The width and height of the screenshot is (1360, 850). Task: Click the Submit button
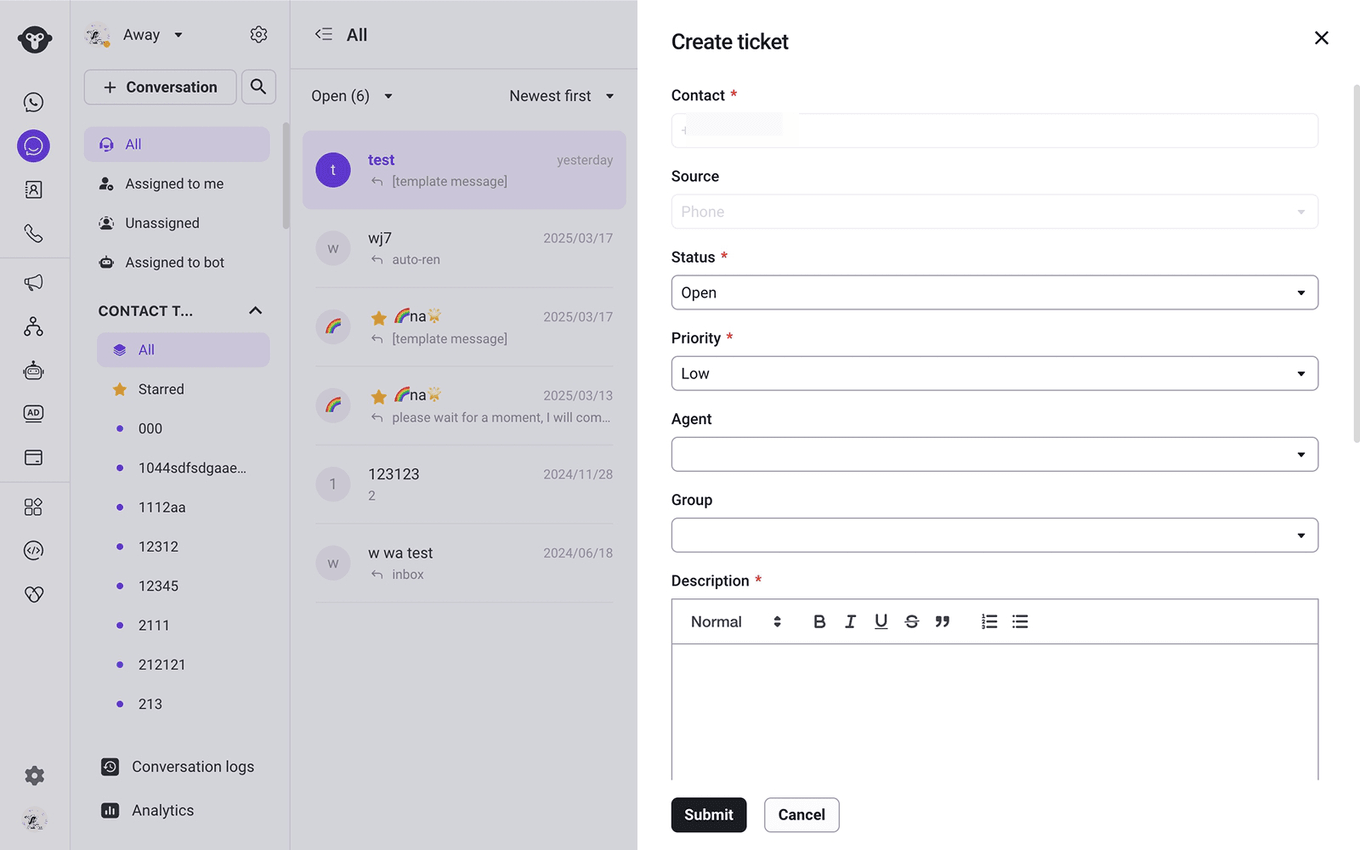pyautogui.click(x=709, y=815)
